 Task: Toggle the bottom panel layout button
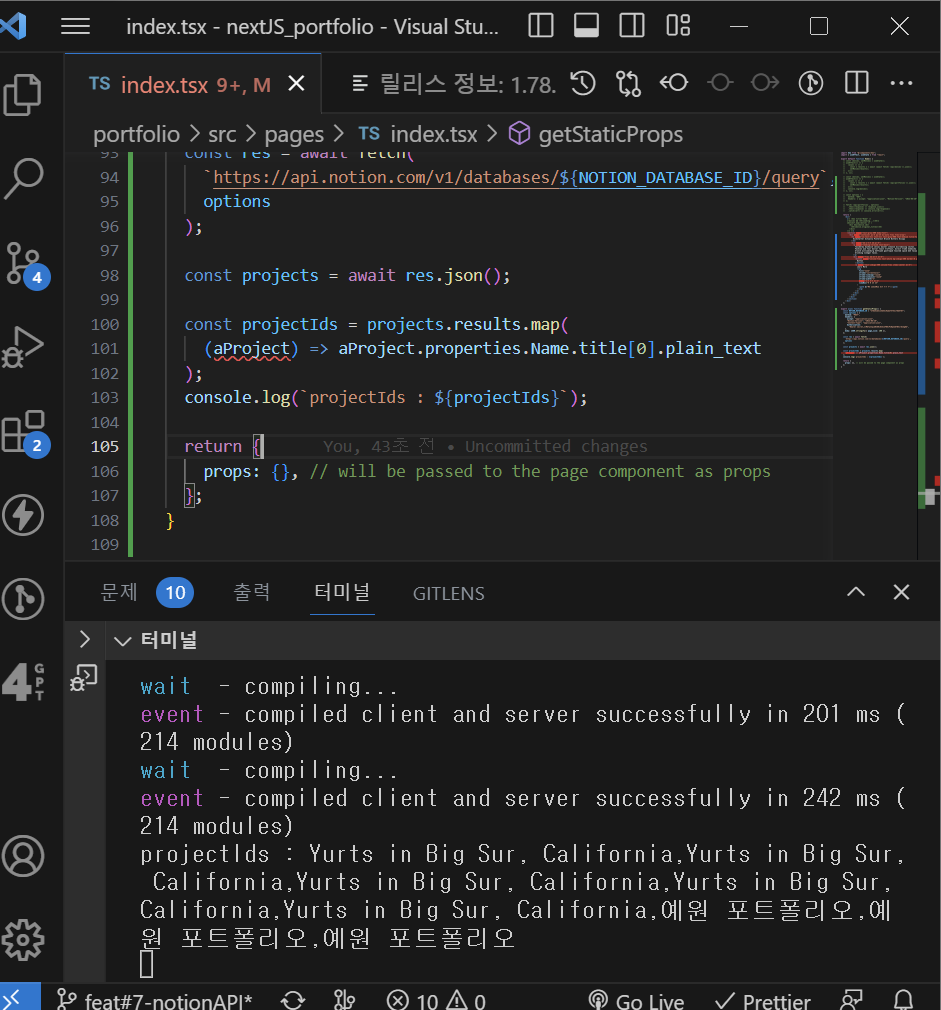587,27
